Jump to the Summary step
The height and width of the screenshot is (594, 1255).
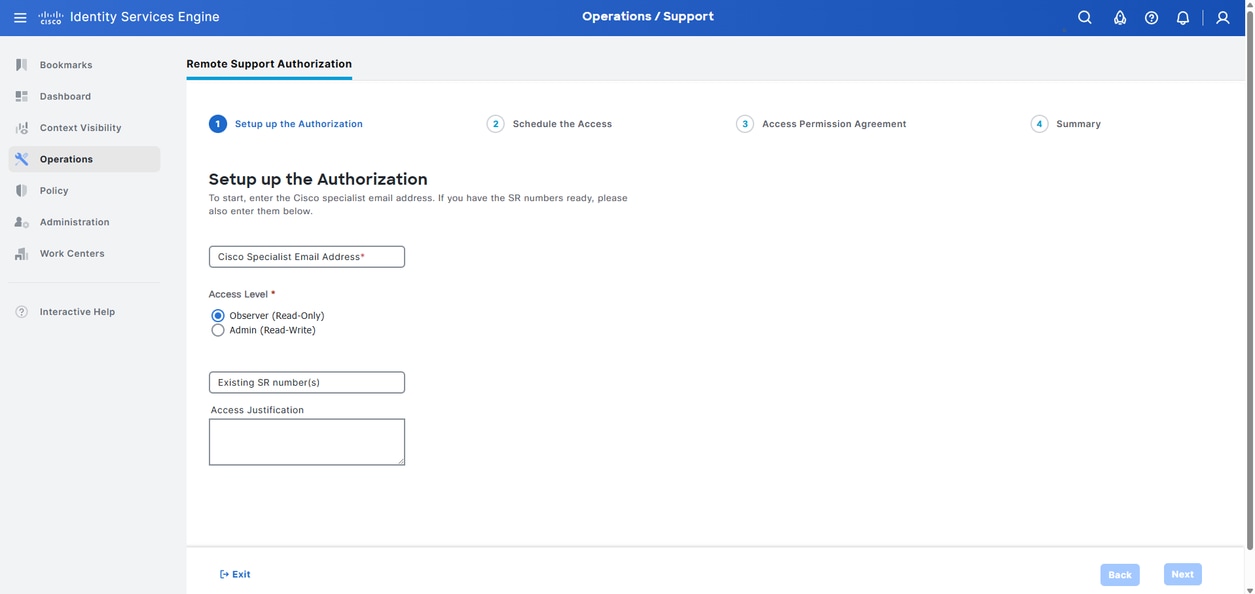[x=1078, y=121]
